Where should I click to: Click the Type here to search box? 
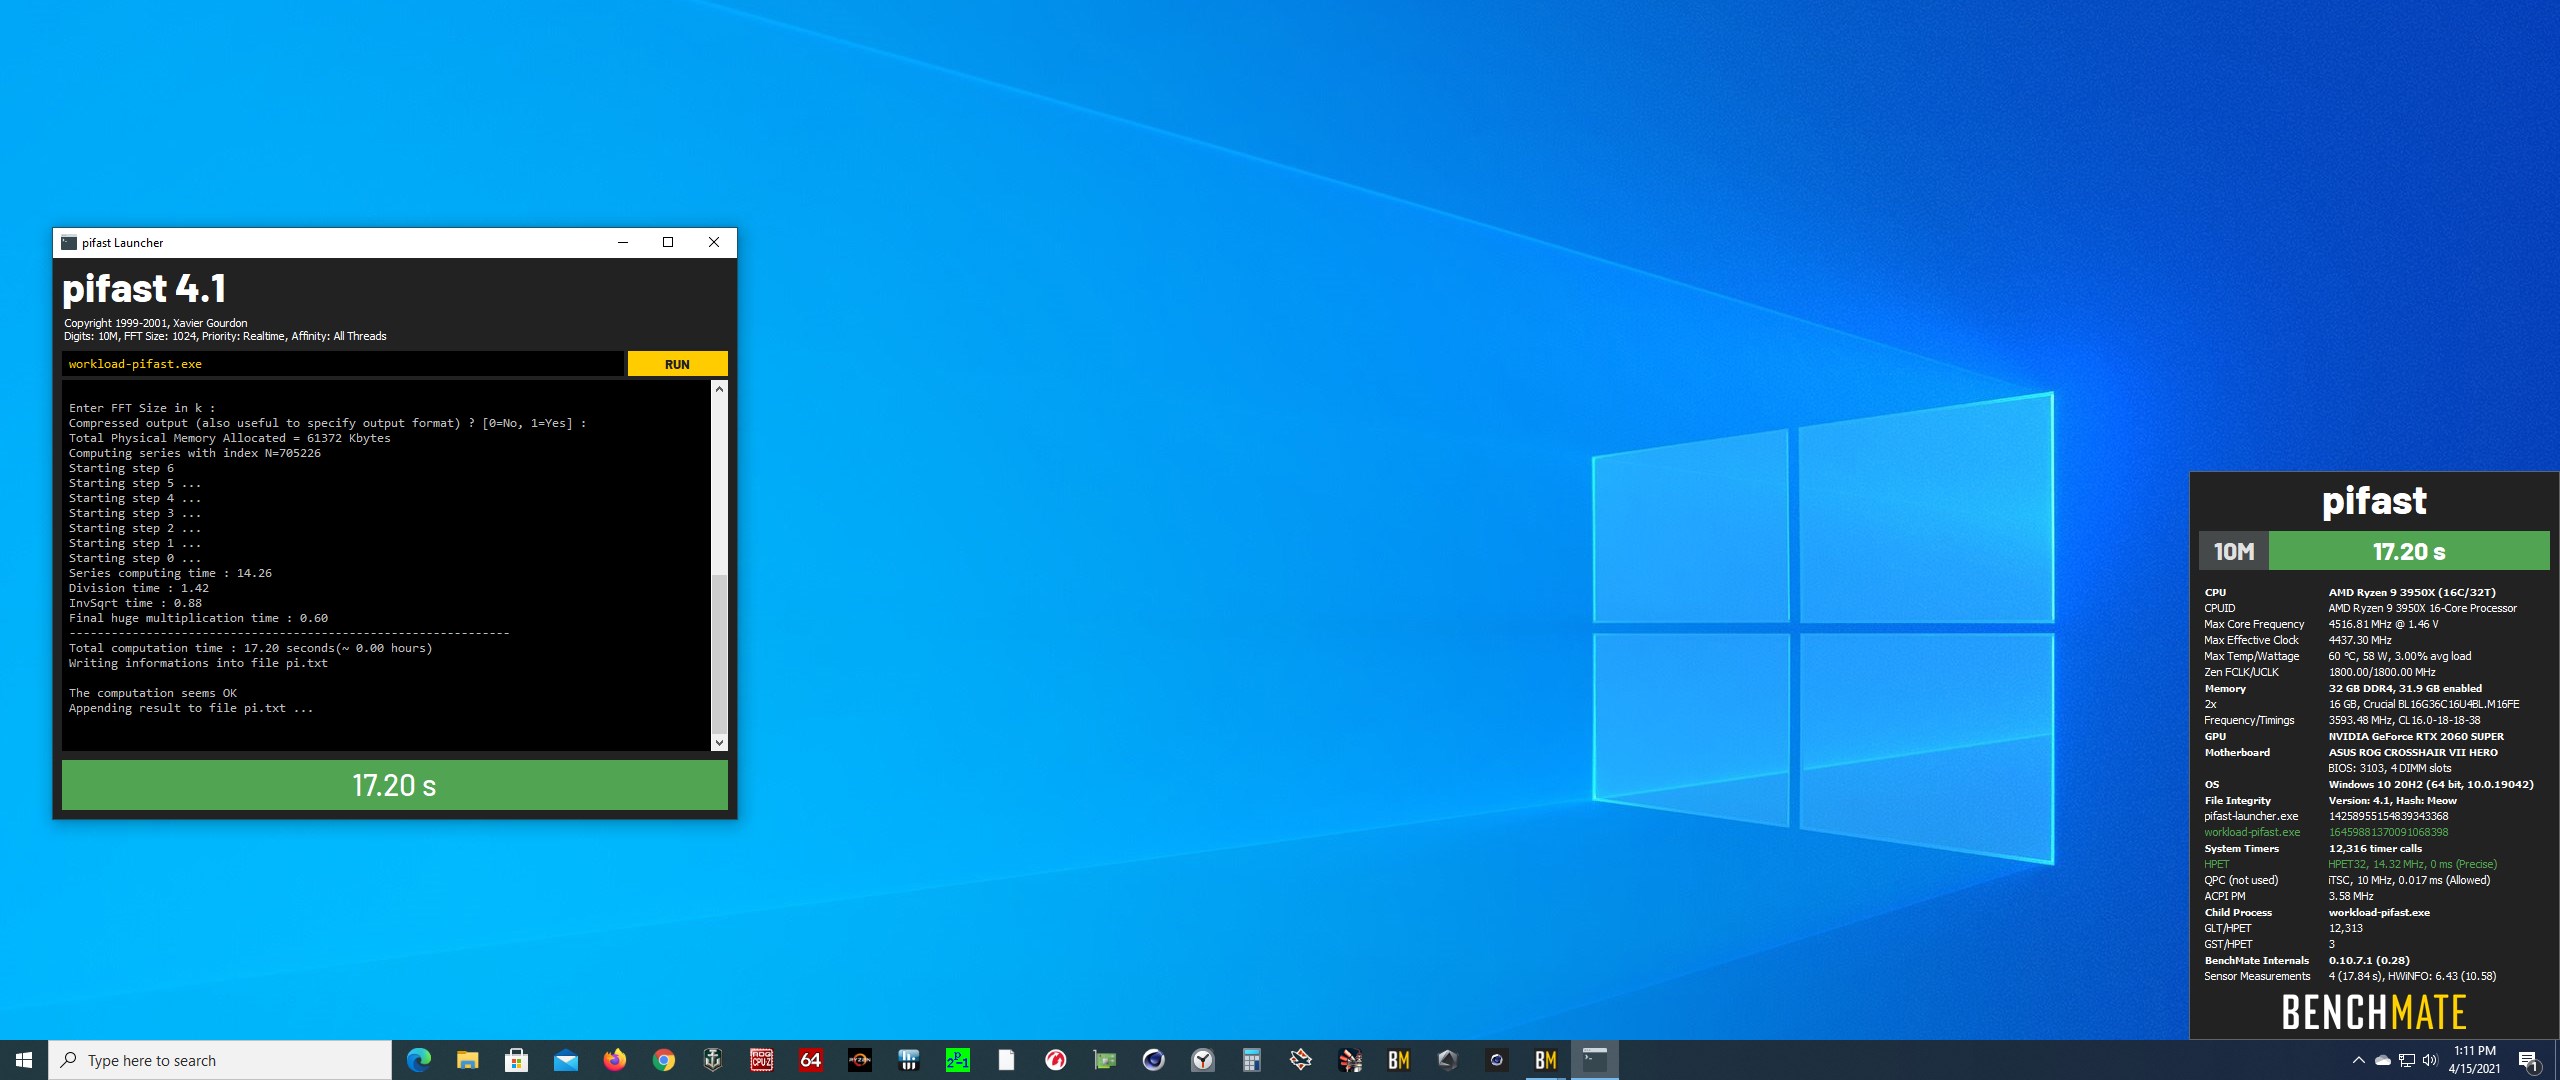220,1060
